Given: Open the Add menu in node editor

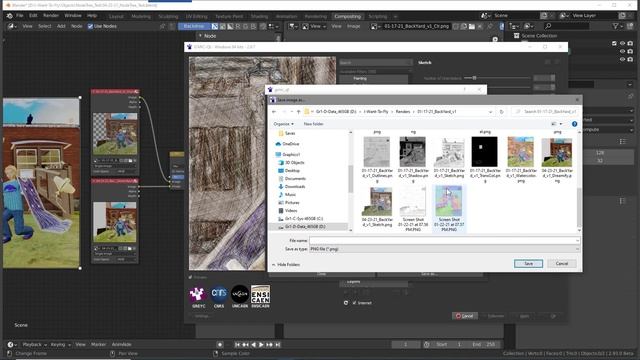Looking at the screenshot, I should pyautogui.click(x=61, y=26).
